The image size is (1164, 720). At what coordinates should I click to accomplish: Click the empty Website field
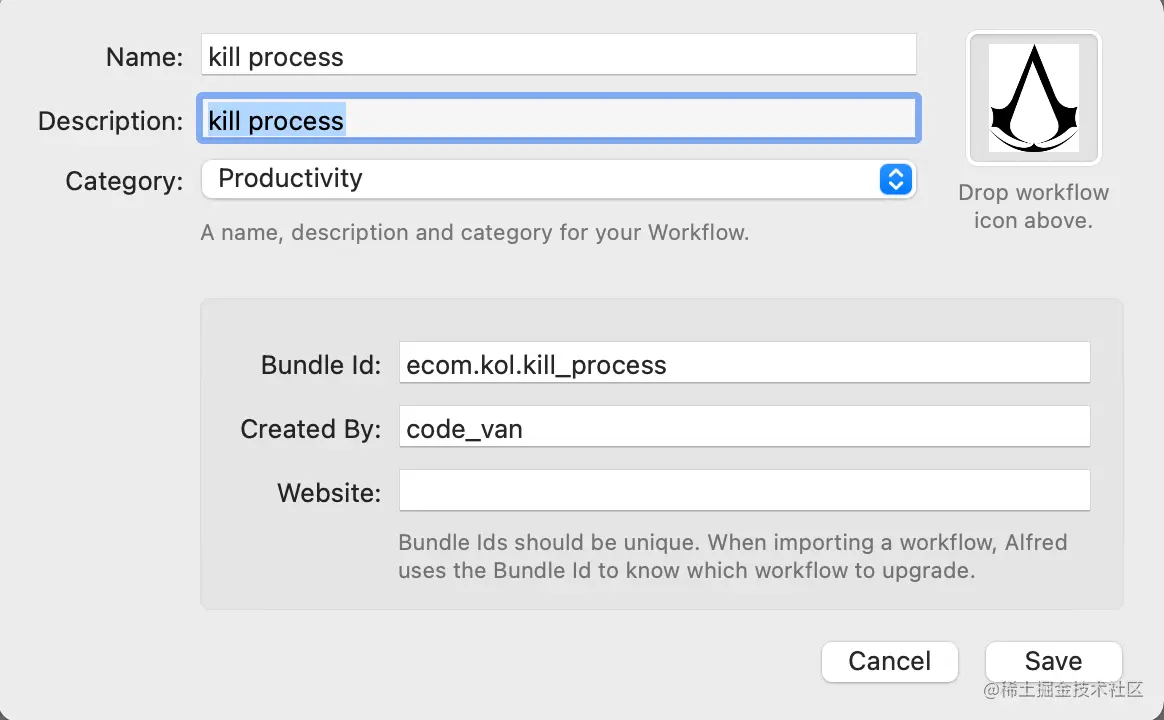click(743, 491)
